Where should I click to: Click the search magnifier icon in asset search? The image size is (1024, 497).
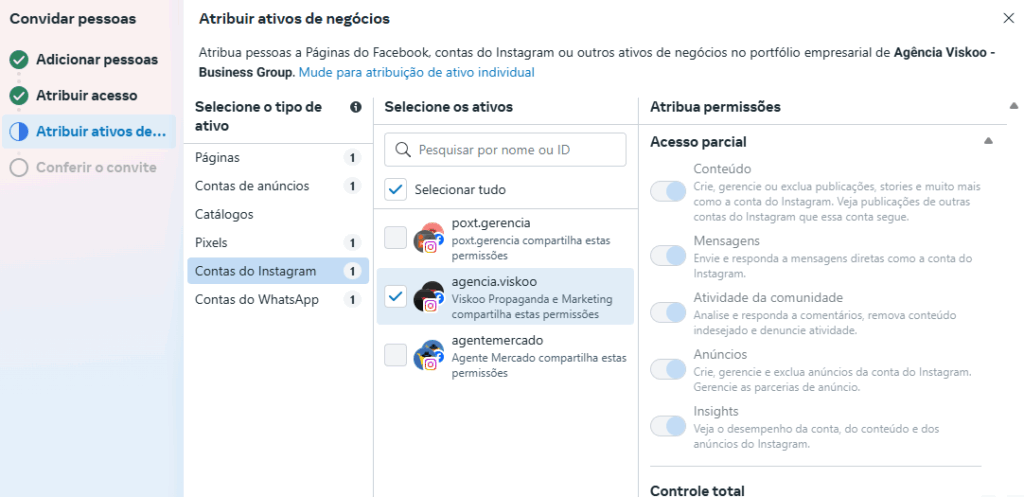pyautogui.click(x=404, y=150)
